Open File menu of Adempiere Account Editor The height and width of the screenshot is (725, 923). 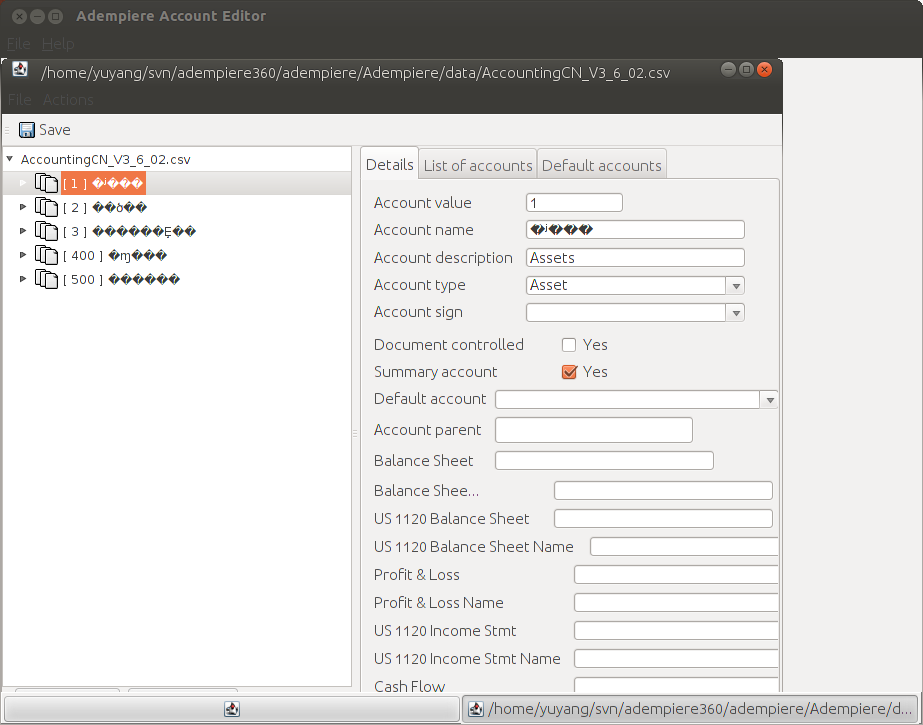18,44
